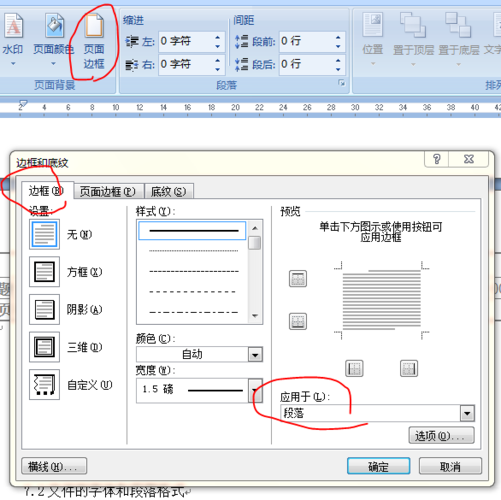
Task: Toggle the top border in preview
Action: click(x=298, y=279)
